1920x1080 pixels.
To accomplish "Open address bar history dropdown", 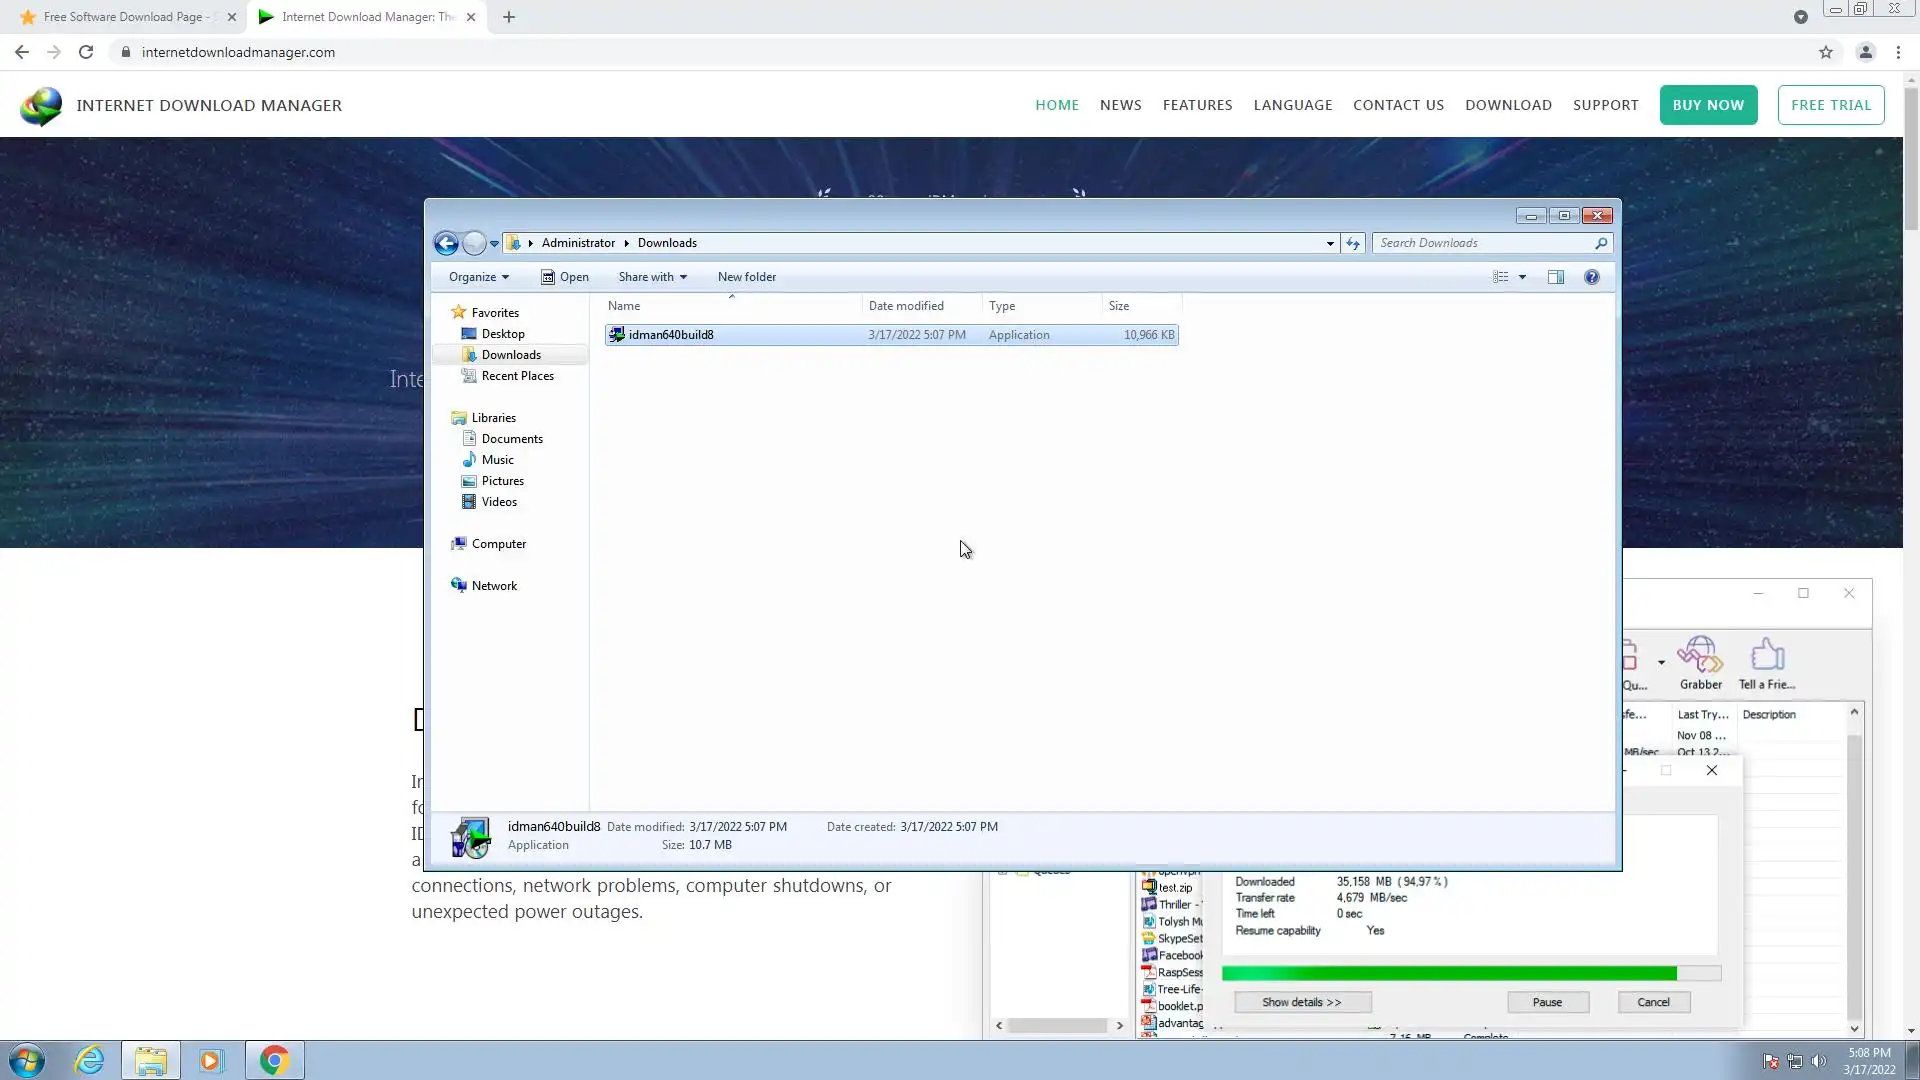I will [x=1330, y=243].
